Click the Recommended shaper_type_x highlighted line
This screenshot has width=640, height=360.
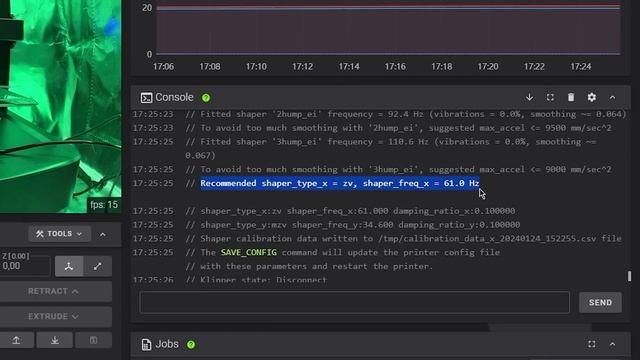tap(340, 183)
